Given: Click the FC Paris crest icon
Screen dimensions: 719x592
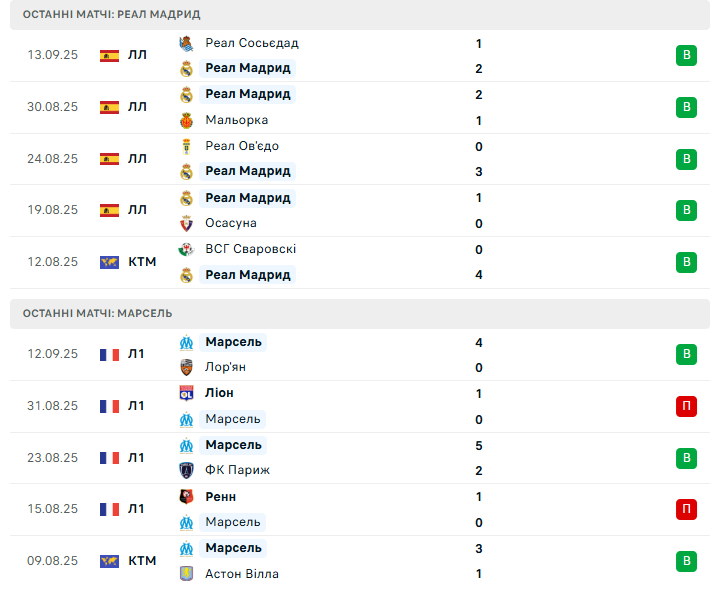Looking at the screenshot, I should (186, 470).
